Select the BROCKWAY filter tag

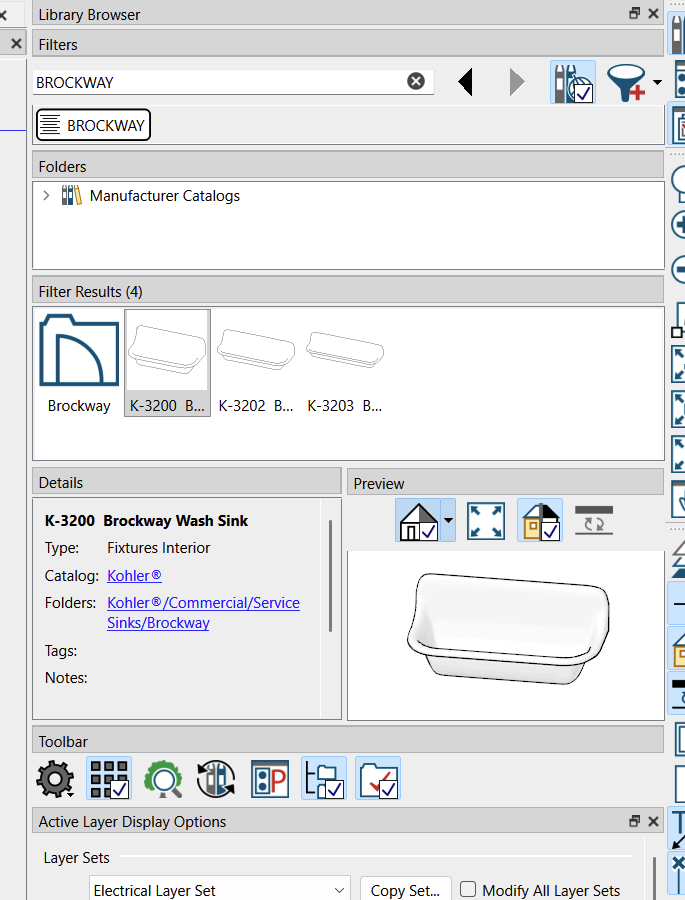[x=93, y=125]
